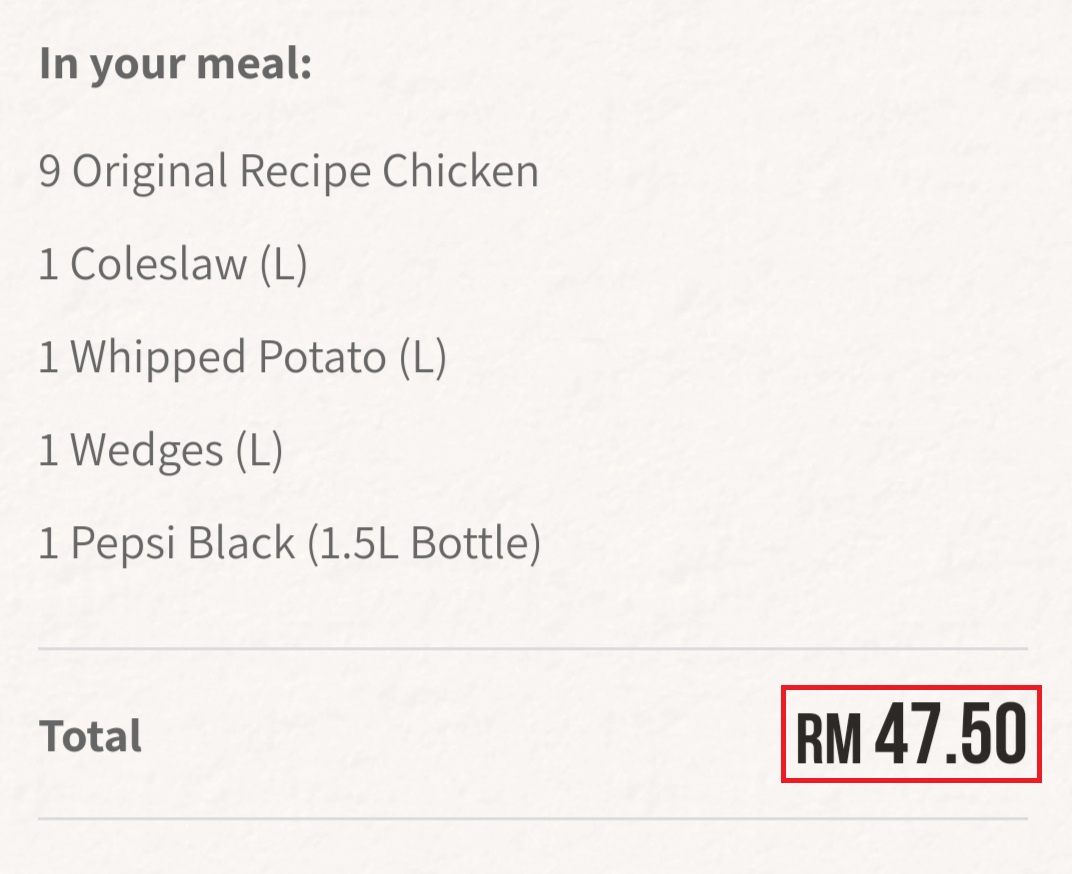1072x874 pixels.
Task: Click the 47.50 amount in the total
Action: click(x=951, y=735)
